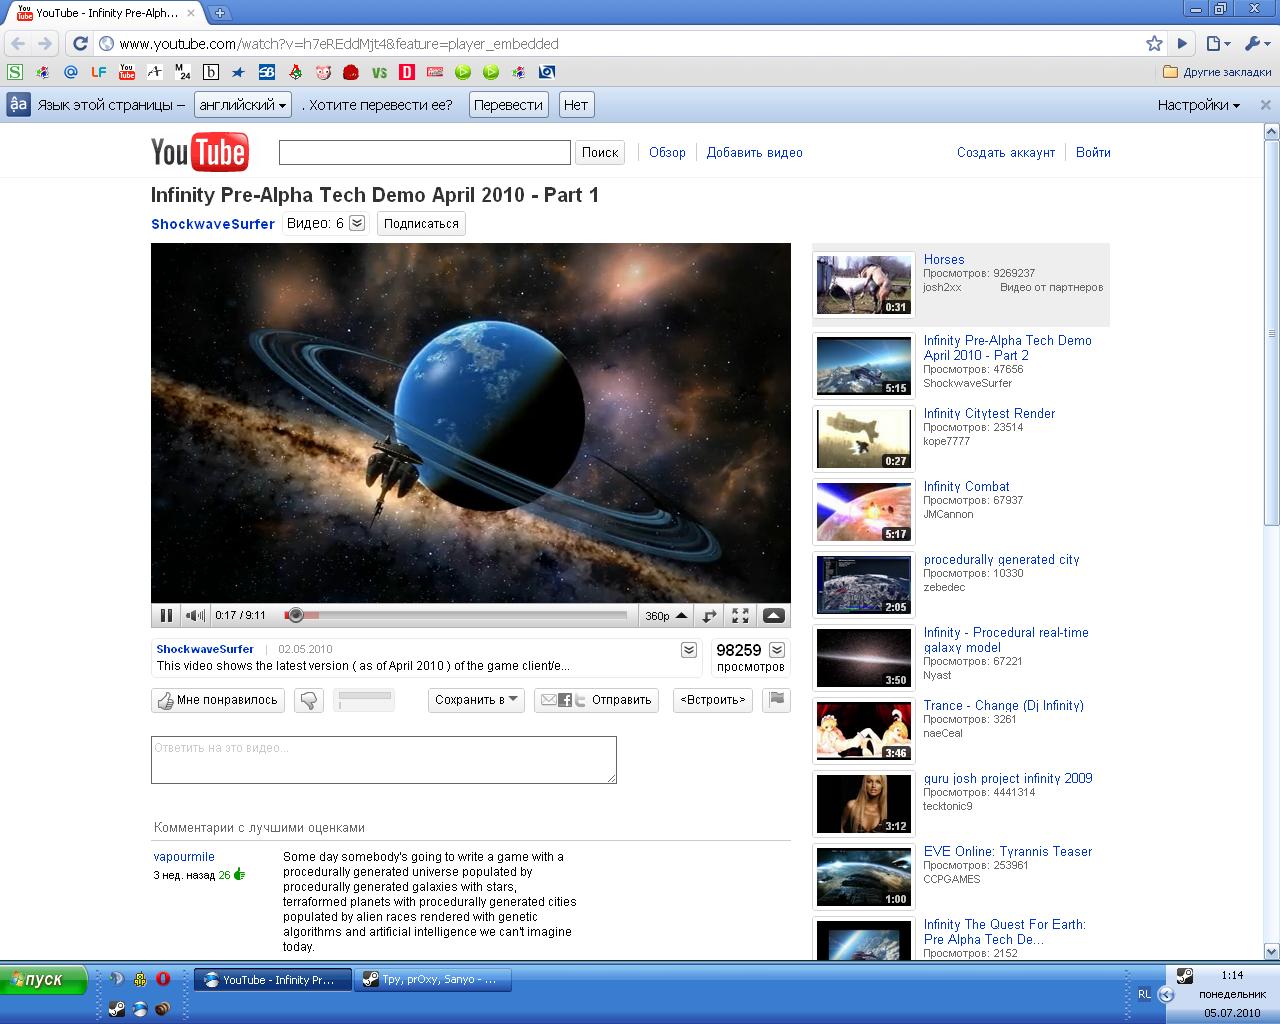Click the Перевести translate button

(x=508, y=105)
